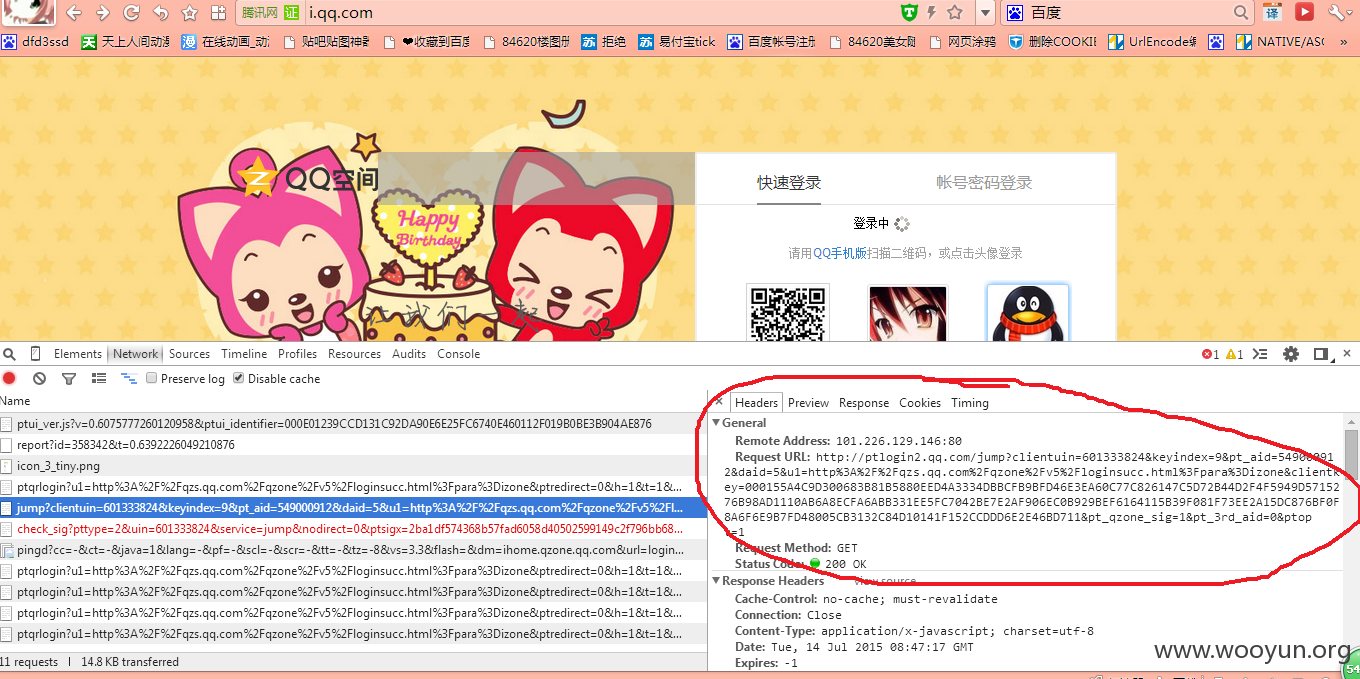1360x679 pixels.
Task: Click the magnifier icon in the Baidu search box
Action: pos(1241,13)
